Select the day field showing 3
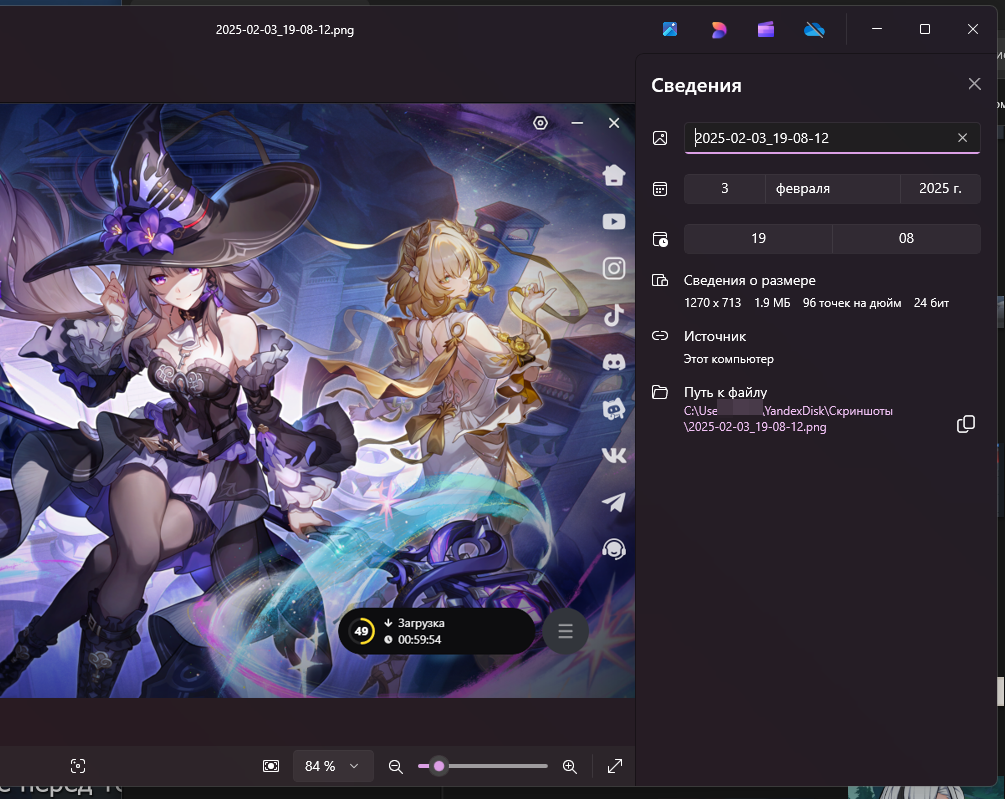The height and width of the screenshot is (799, 1005). [724, 188]
